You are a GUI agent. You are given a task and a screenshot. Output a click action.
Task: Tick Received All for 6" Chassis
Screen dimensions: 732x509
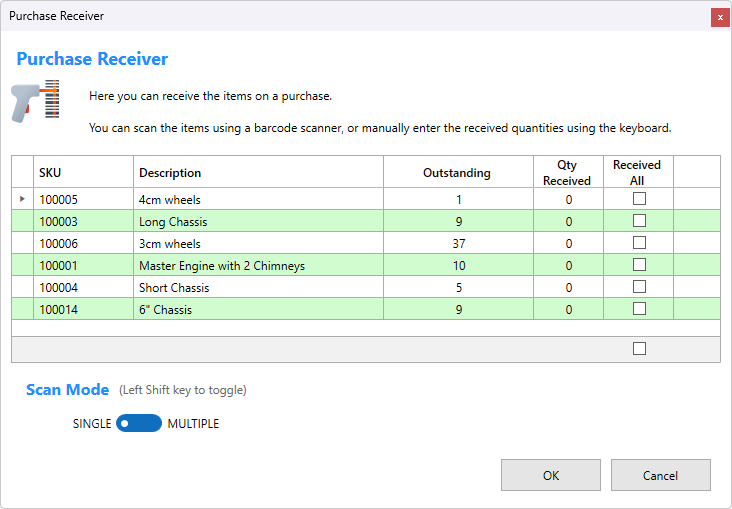(639, 309)
